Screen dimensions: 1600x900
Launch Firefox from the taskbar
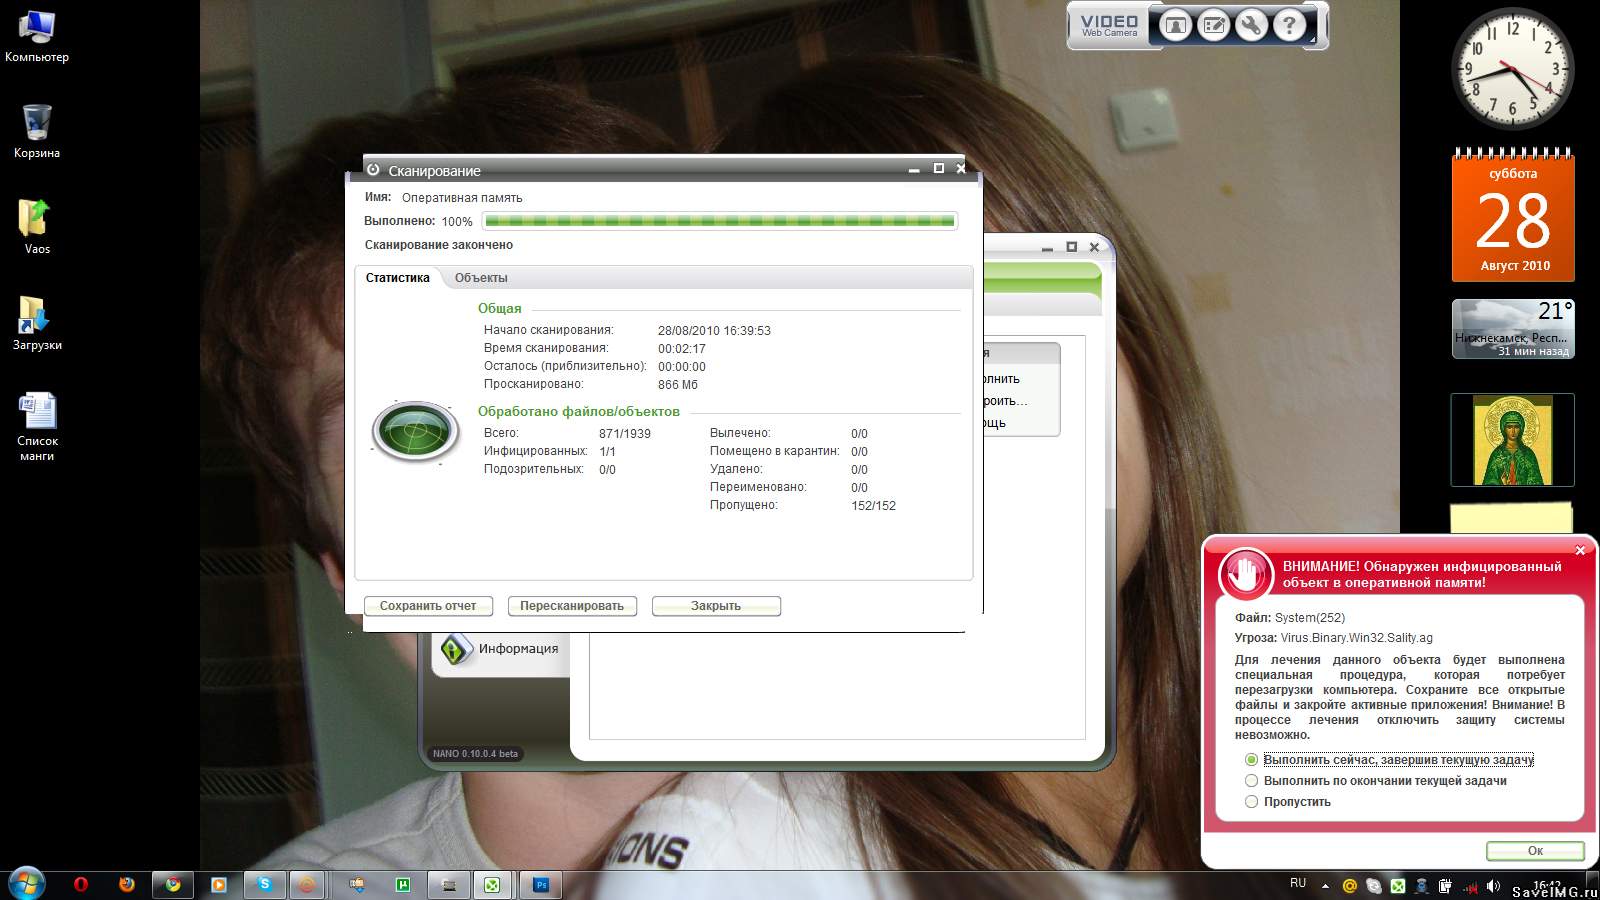click(x=126, y=884)
